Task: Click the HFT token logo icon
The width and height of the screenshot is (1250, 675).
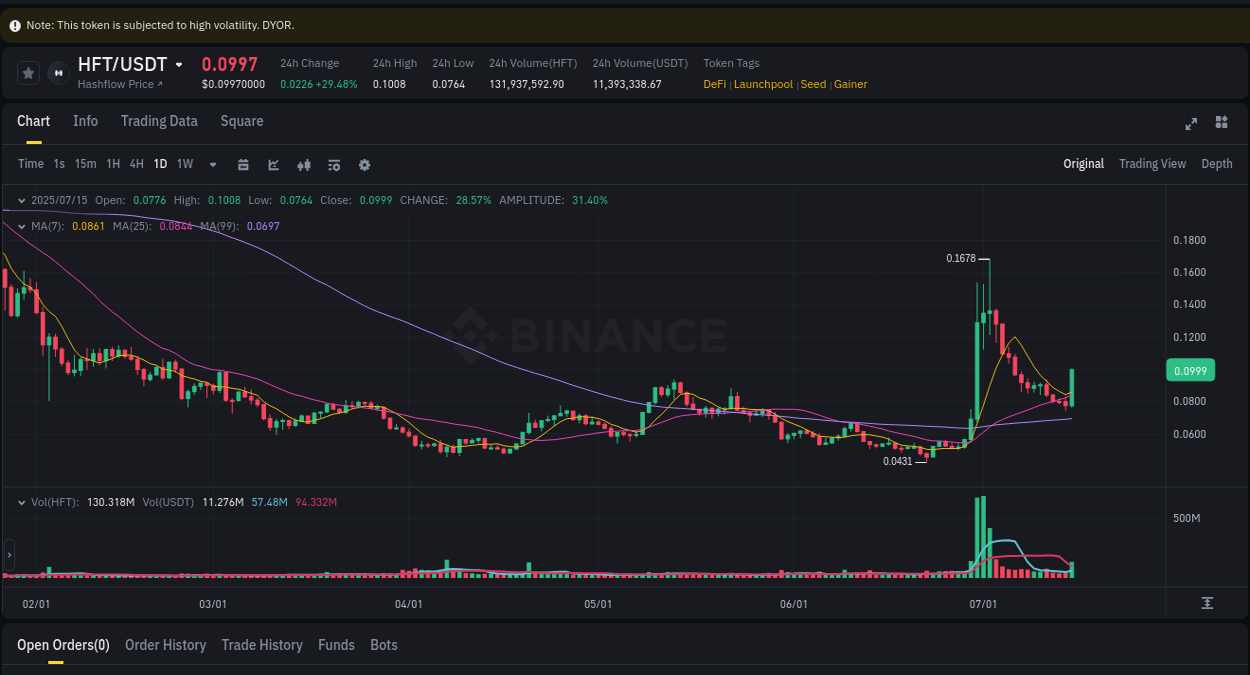Action: click(x=57, y=72)
